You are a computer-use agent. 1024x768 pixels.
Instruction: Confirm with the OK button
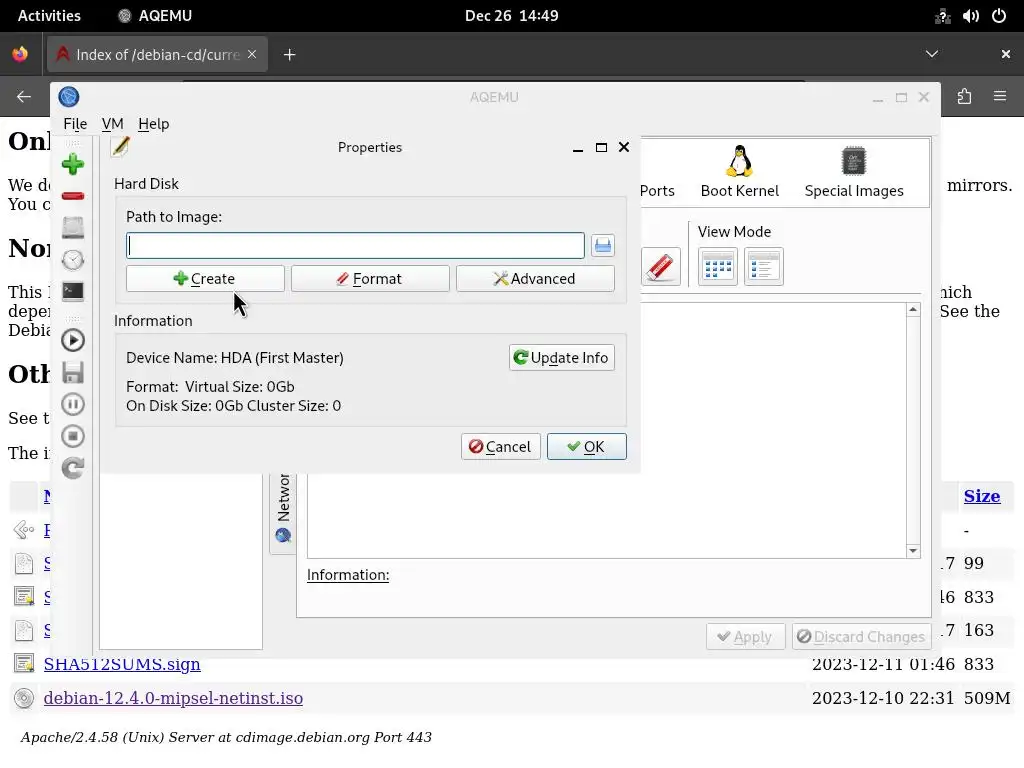586,447
